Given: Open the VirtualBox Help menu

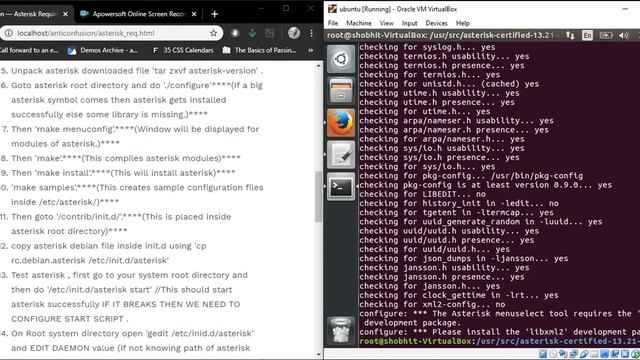Looking at the screenshot, I should tap(462, 23).
